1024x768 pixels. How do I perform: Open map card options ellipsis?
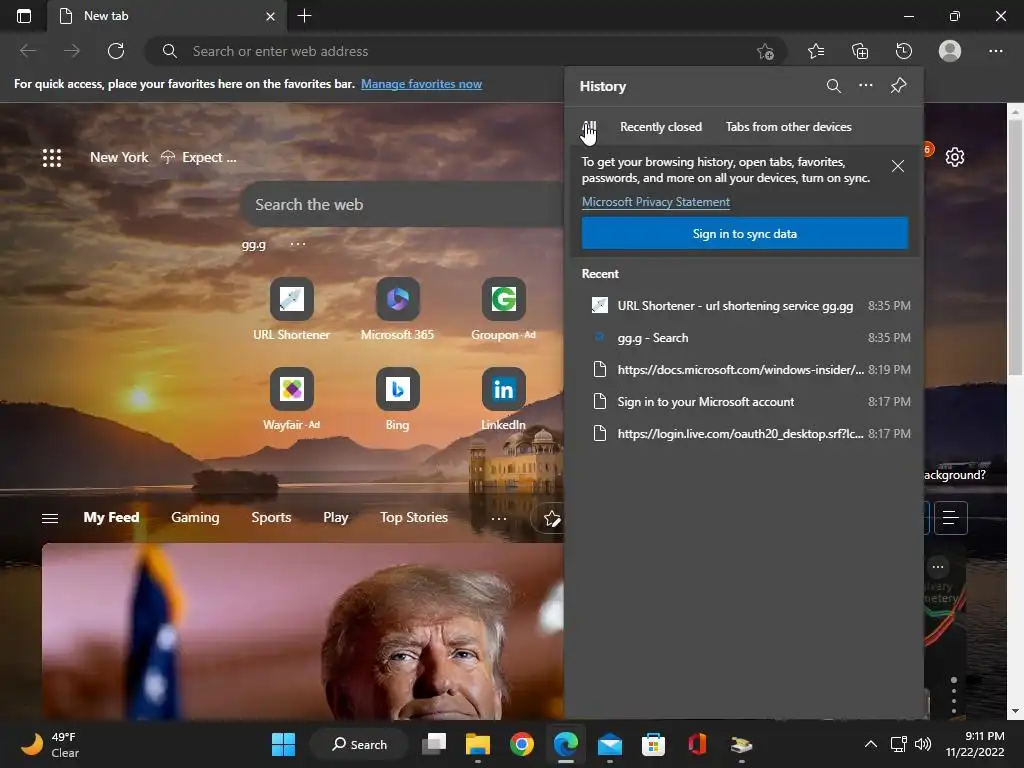(x=938, y=566)
